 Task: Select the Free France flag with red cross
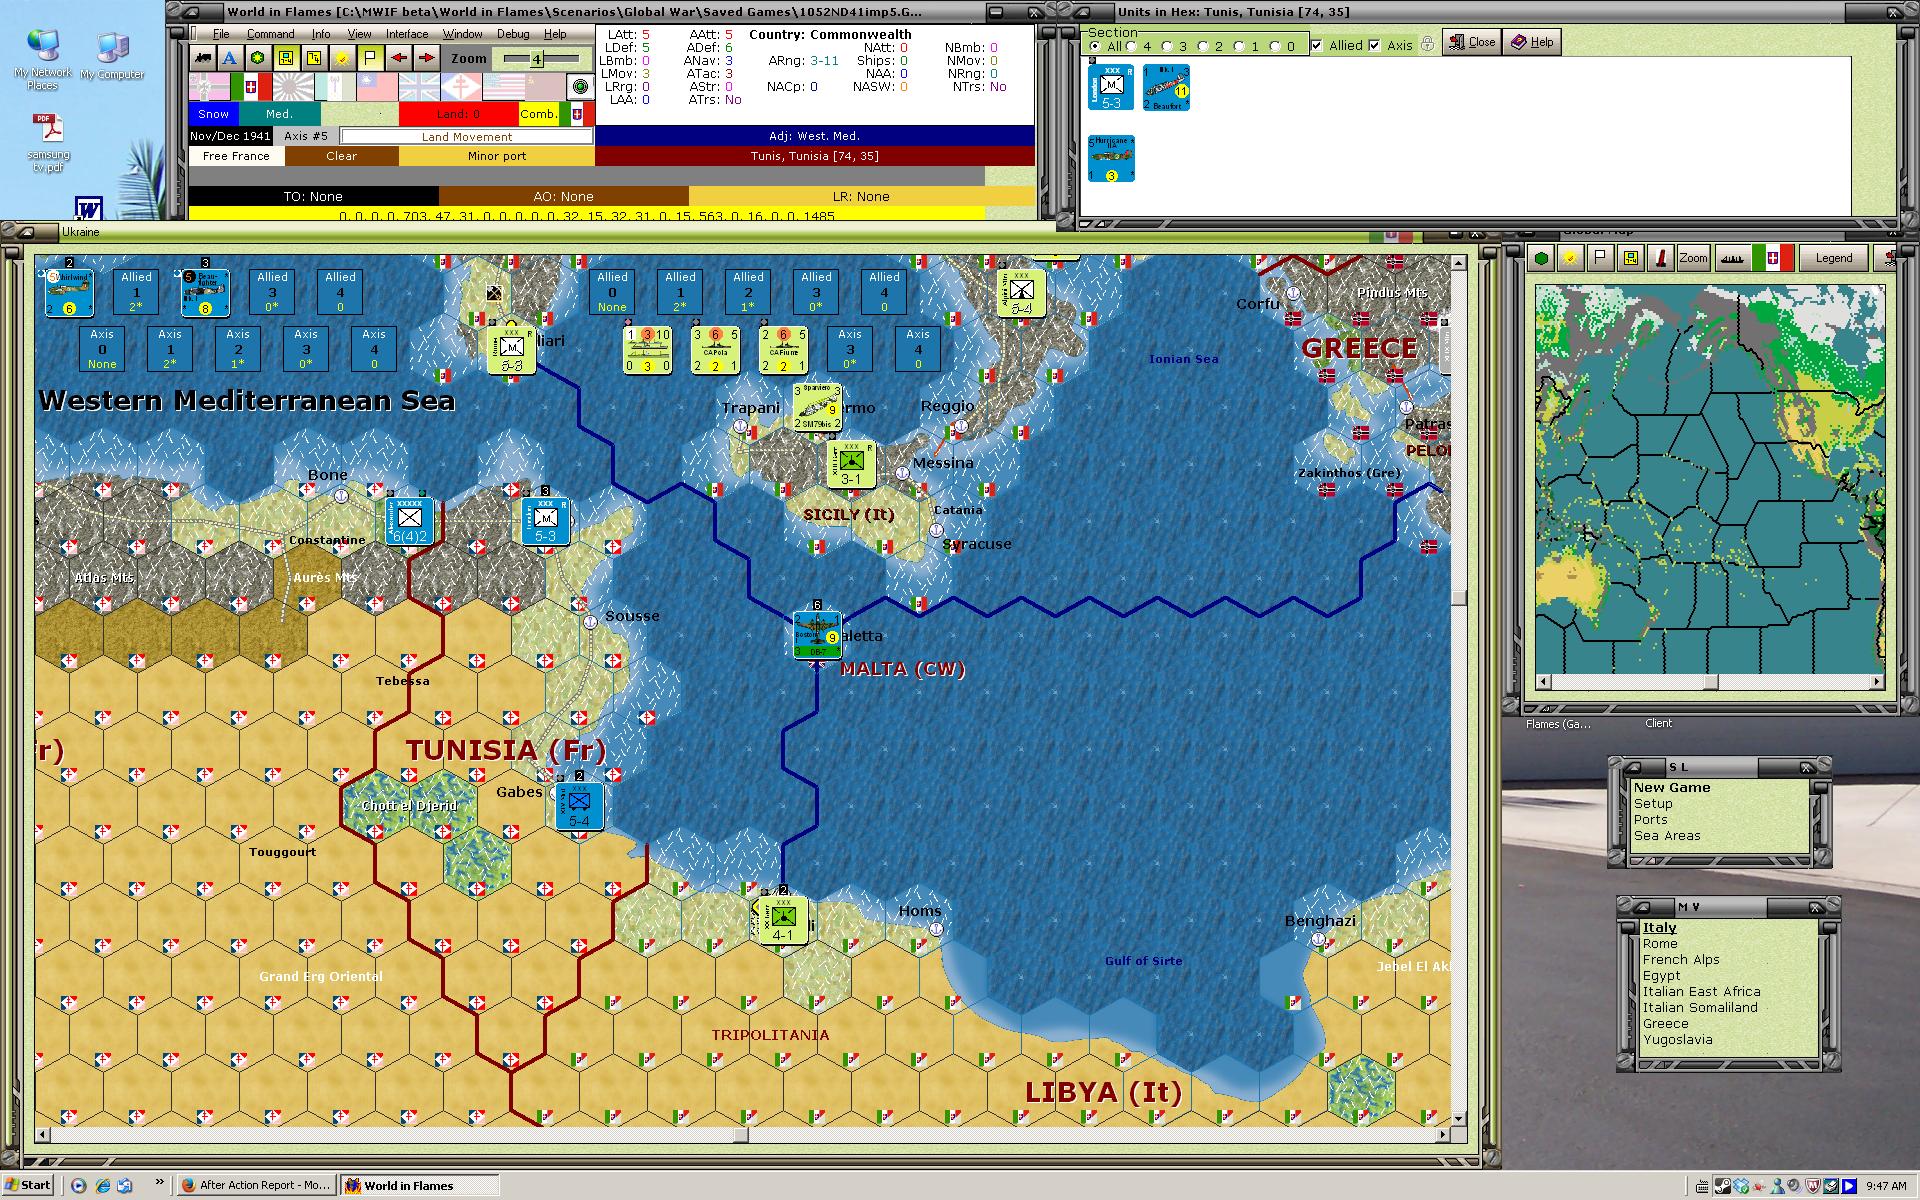(x=461, y=86)
